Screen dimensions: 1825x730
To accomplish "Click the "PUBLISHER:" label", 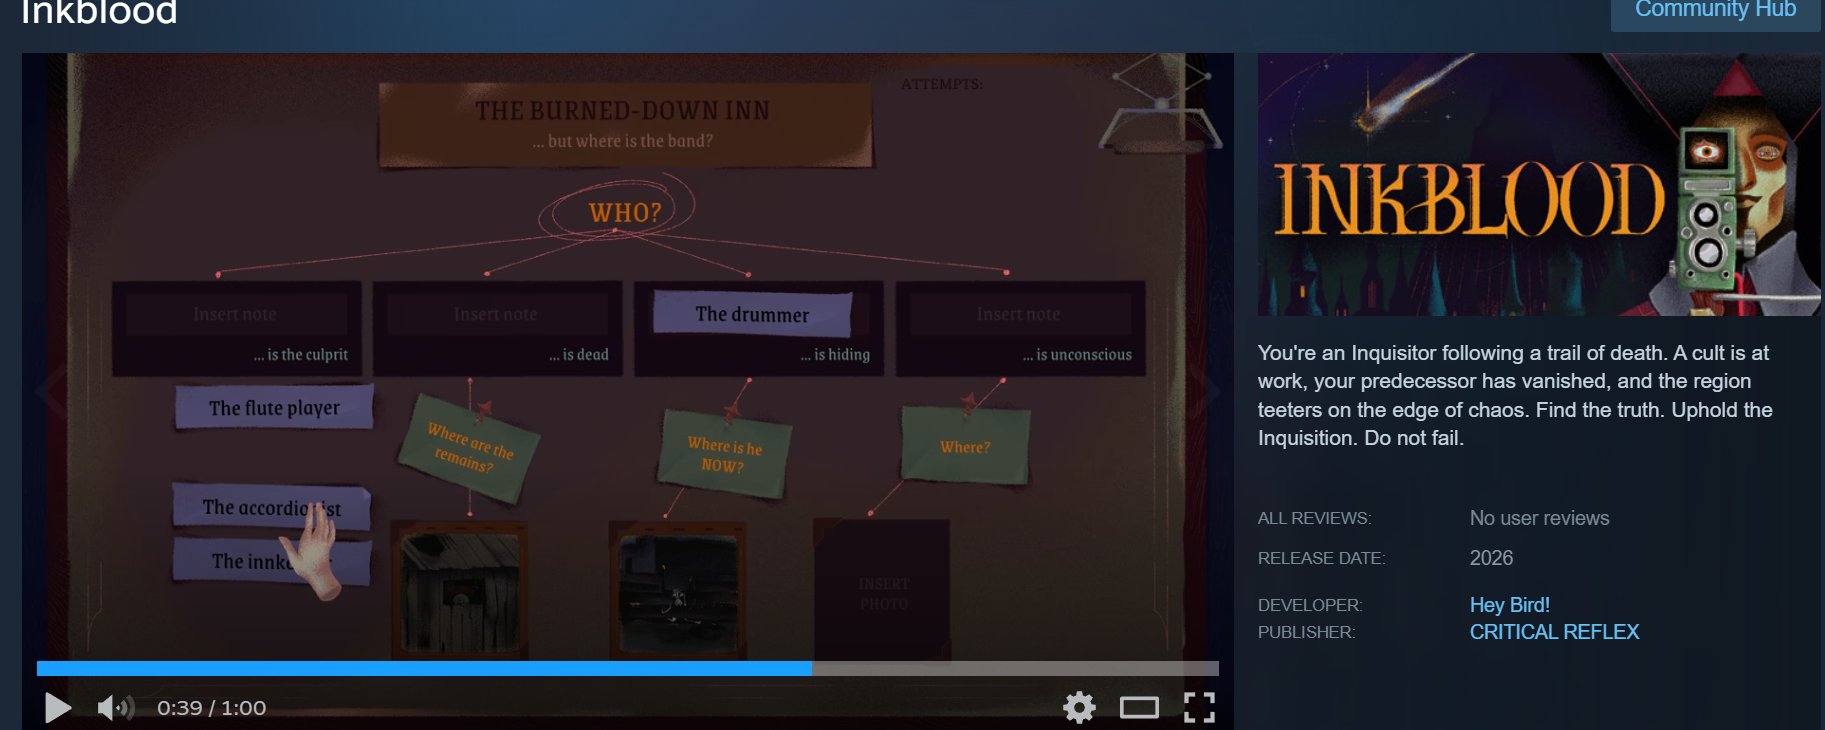I will pyautogui.click(x=1306, y=632).
